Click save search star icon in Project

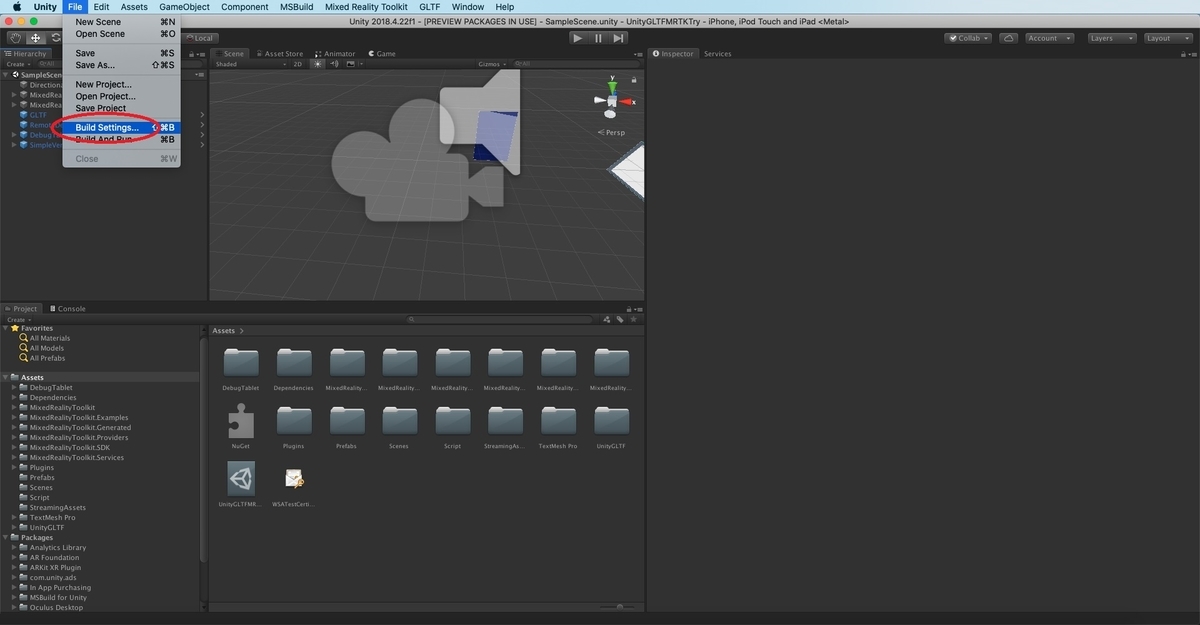click(x=633, y=320)
